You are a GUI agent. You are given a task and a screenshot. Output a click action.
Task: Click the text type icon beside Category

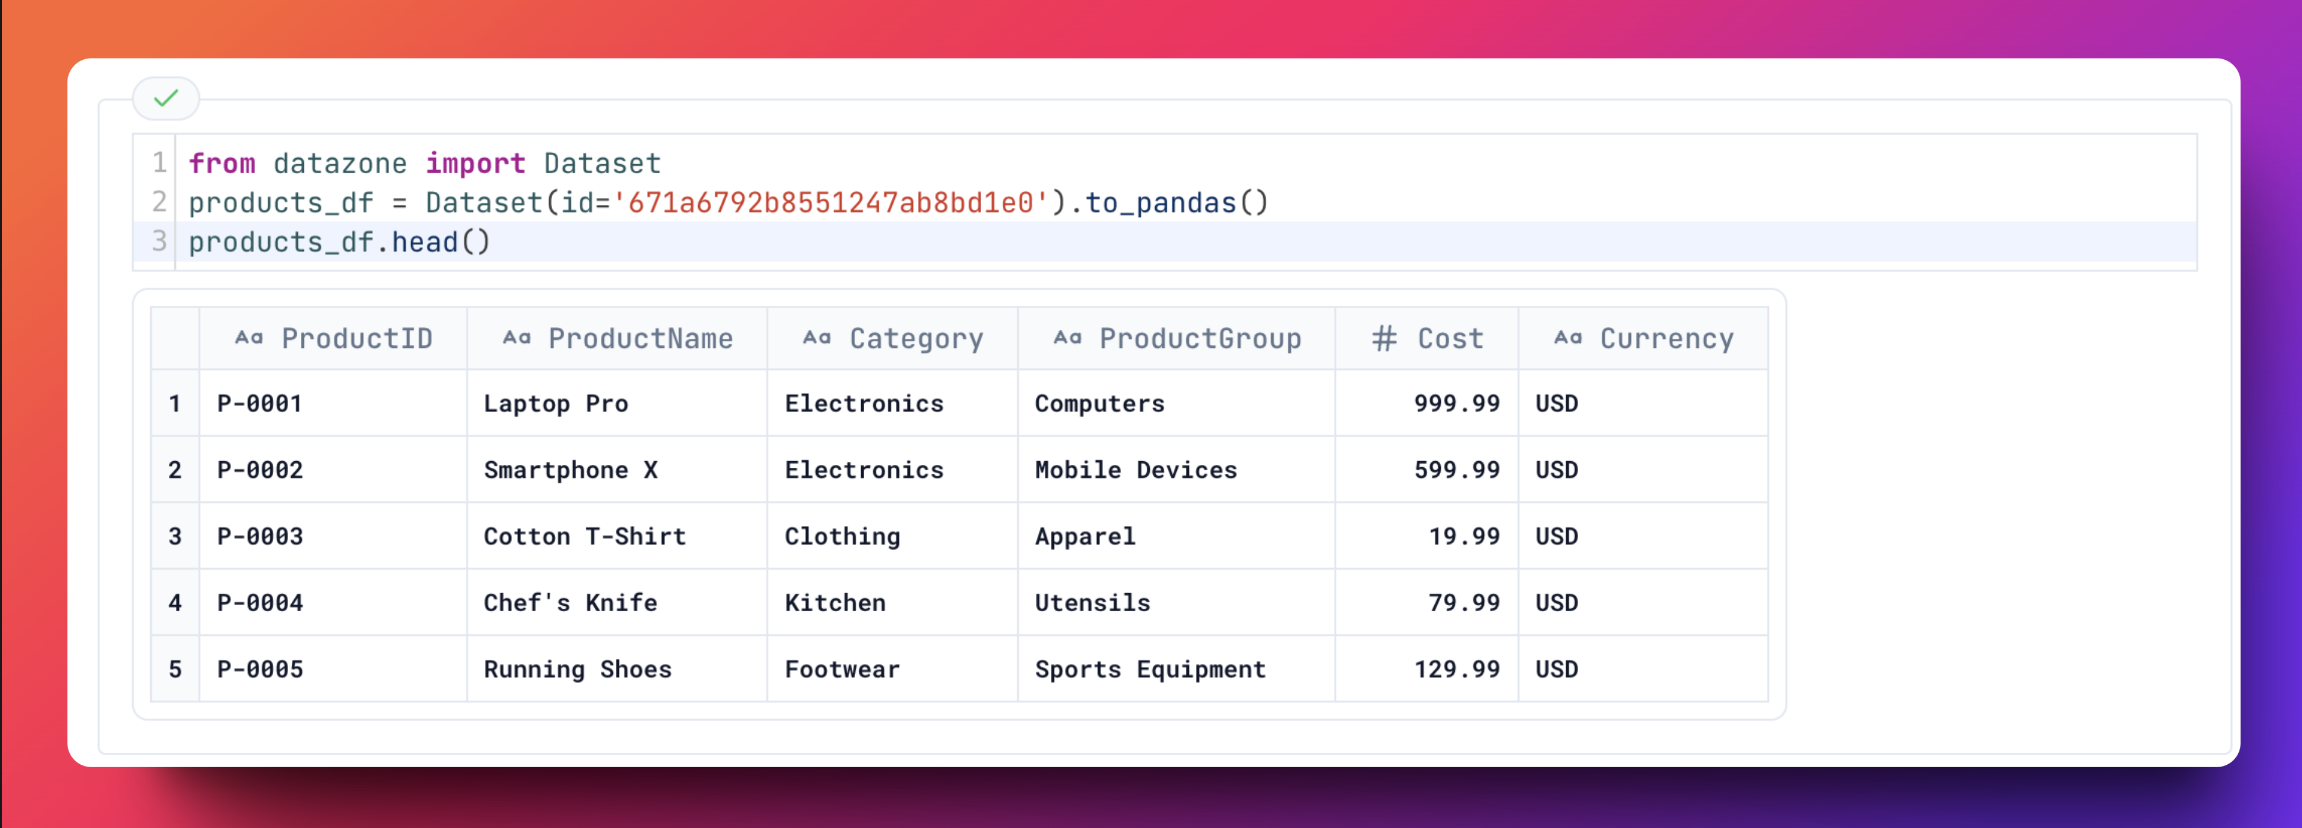click(x=817, y=338)
